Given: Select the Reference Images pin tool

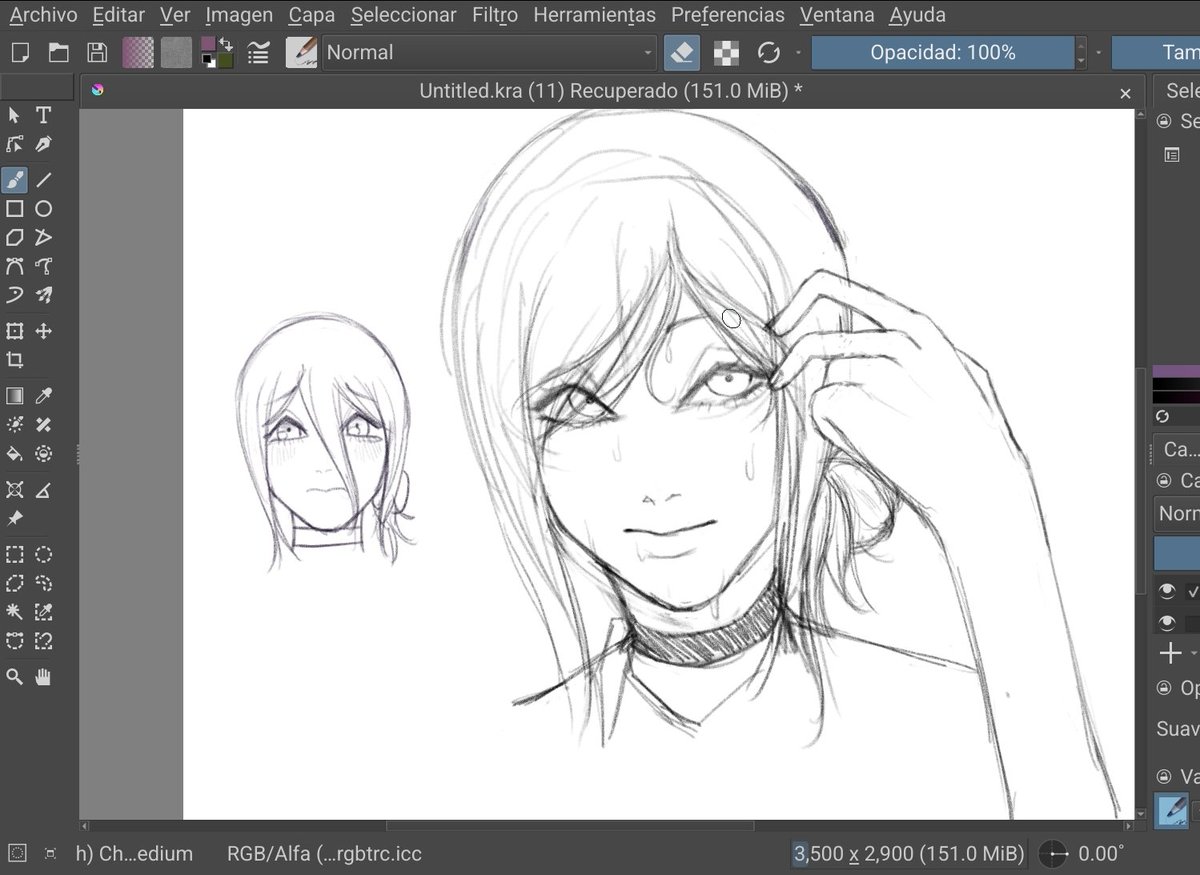Looking at the screenshot, I should pos(15,519).
